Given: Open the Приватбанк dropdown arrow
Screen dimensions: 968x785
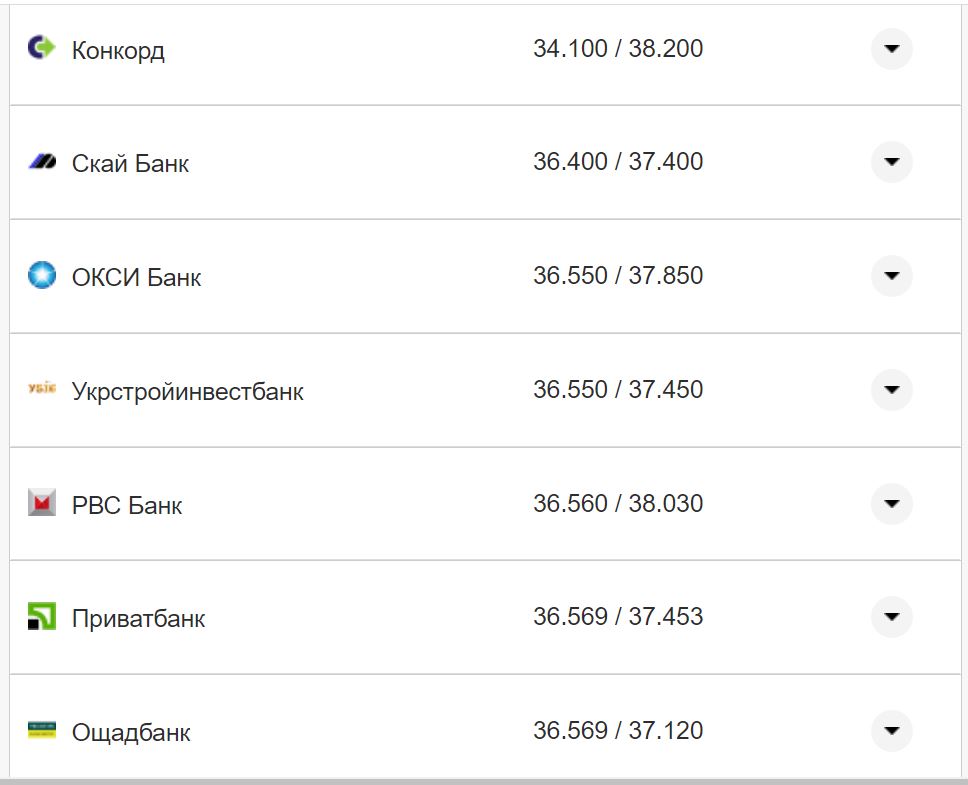Looking at the screenshot, I should pos(891,617).
